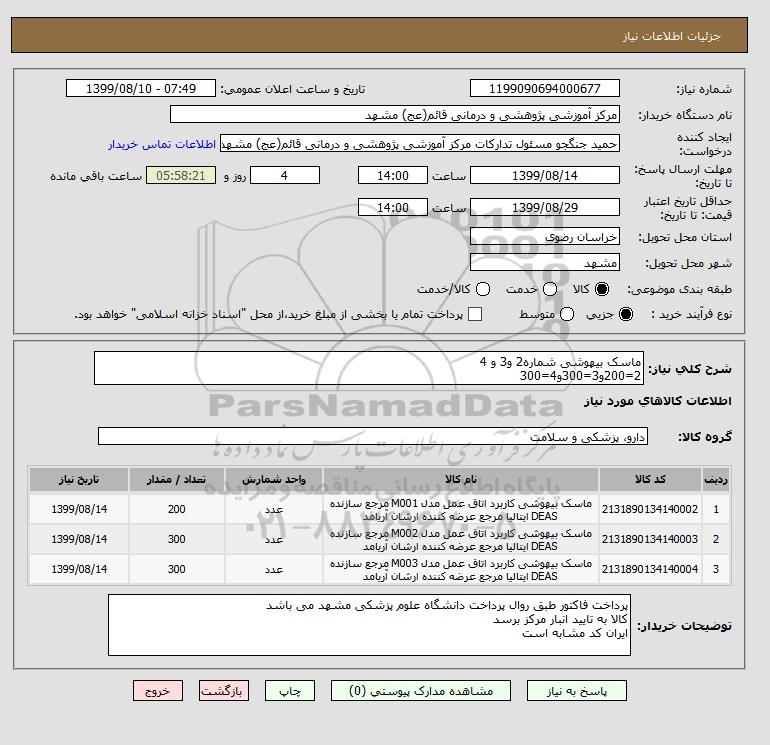Click the تعداد / مقدار column header
The height and width of the screenshot is (745, 770).
coord(176,479)
